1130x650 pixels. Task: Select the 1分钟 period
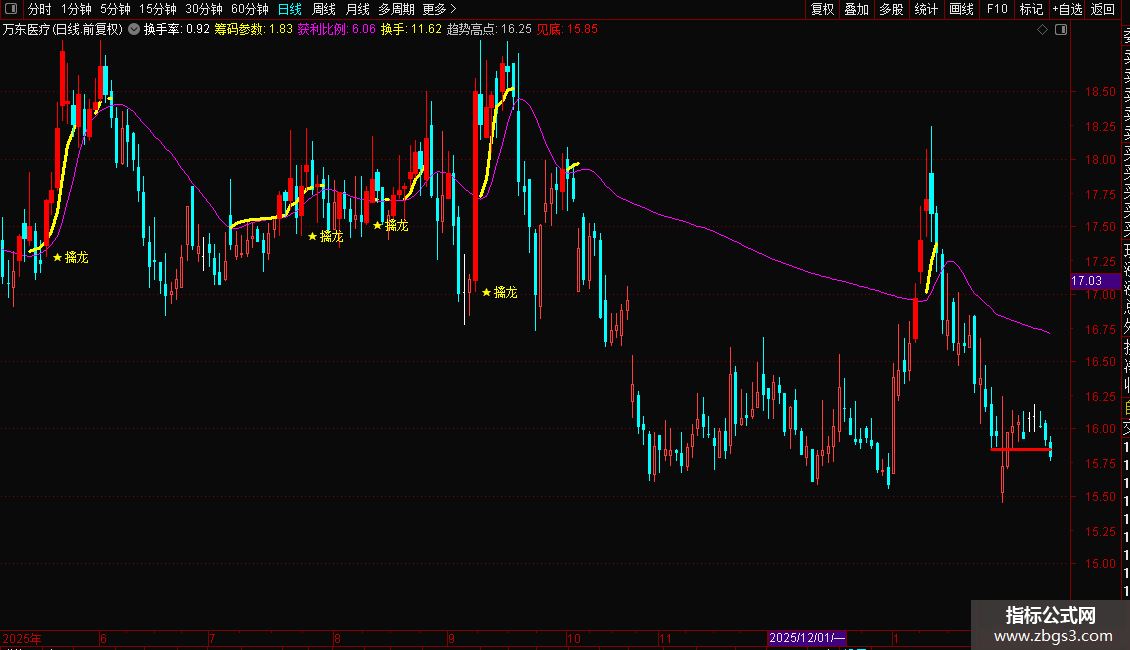point(76,9)
